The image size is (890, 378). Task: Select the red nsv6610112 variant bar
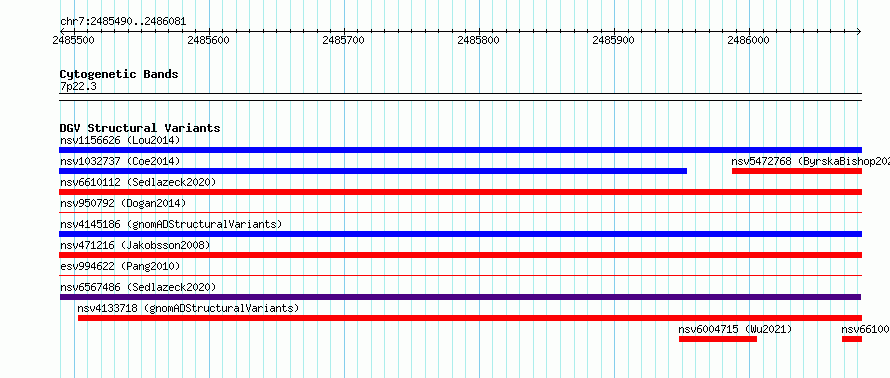click(x=460, y=192)
